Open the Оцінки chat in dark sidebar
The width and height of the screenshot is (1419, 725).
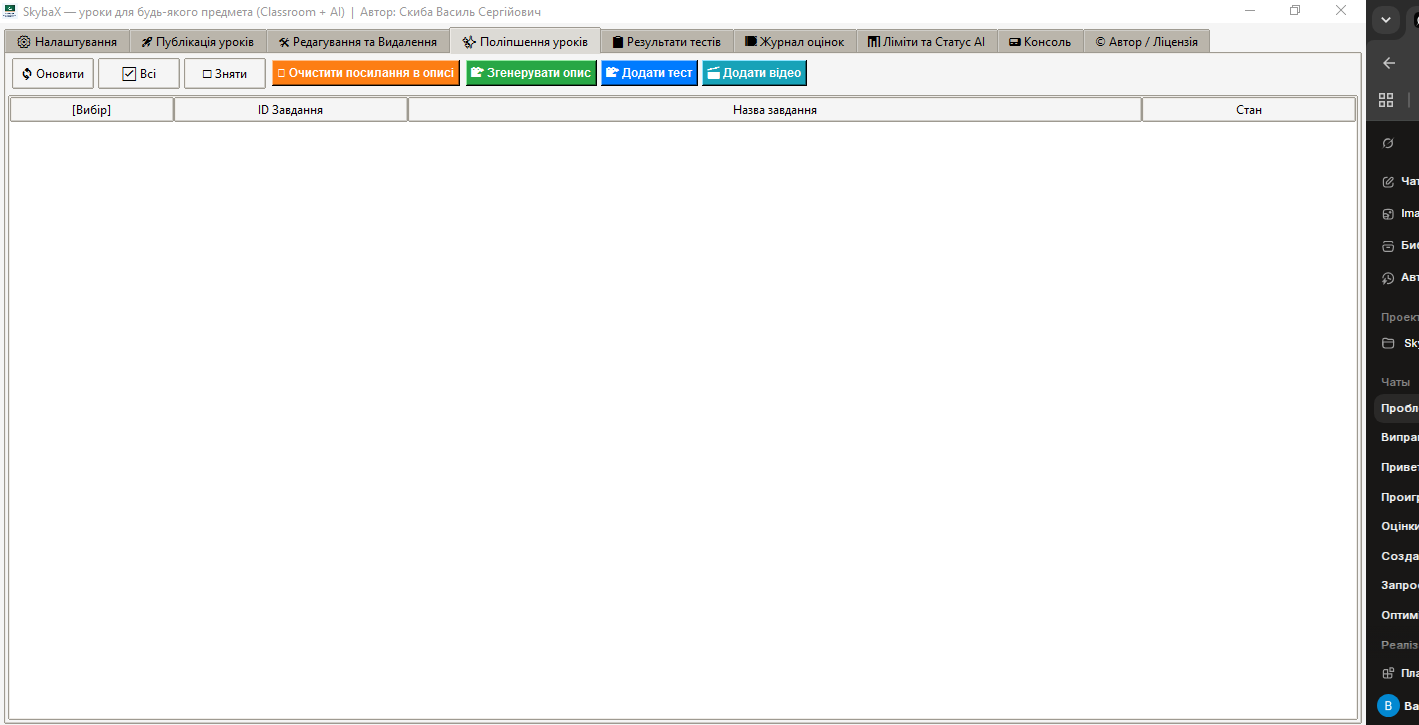coord(1400,526)
